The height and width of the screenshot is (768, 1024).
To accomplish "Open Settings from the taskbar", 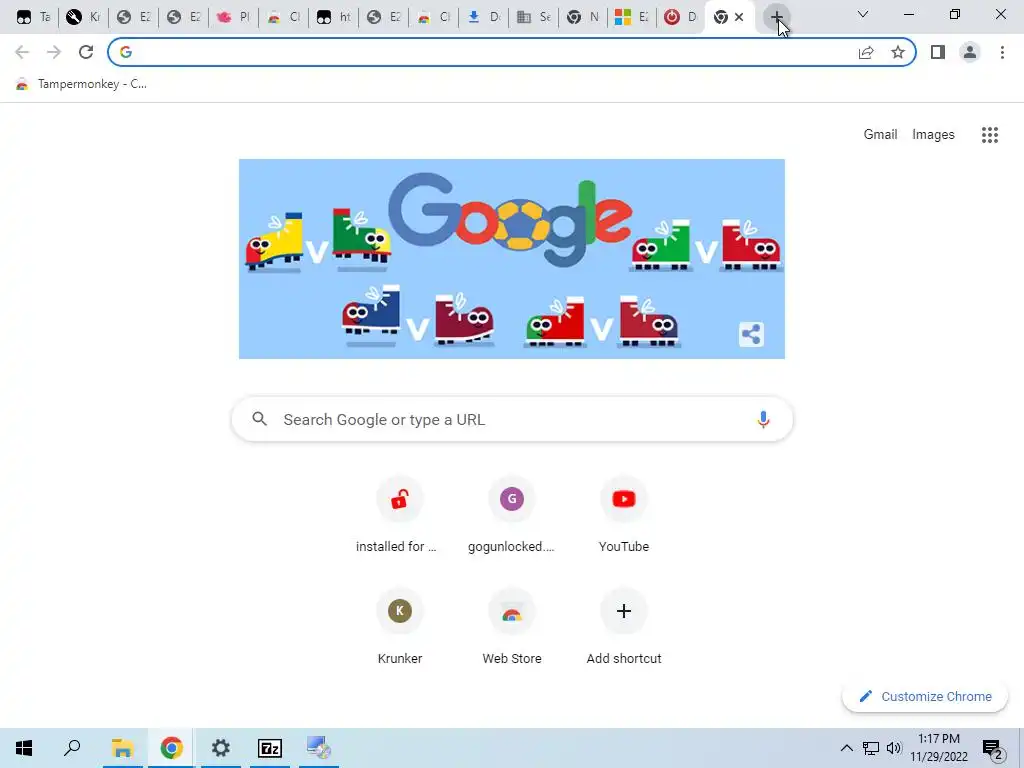I will pyautogui.click(x=221, y=748).
